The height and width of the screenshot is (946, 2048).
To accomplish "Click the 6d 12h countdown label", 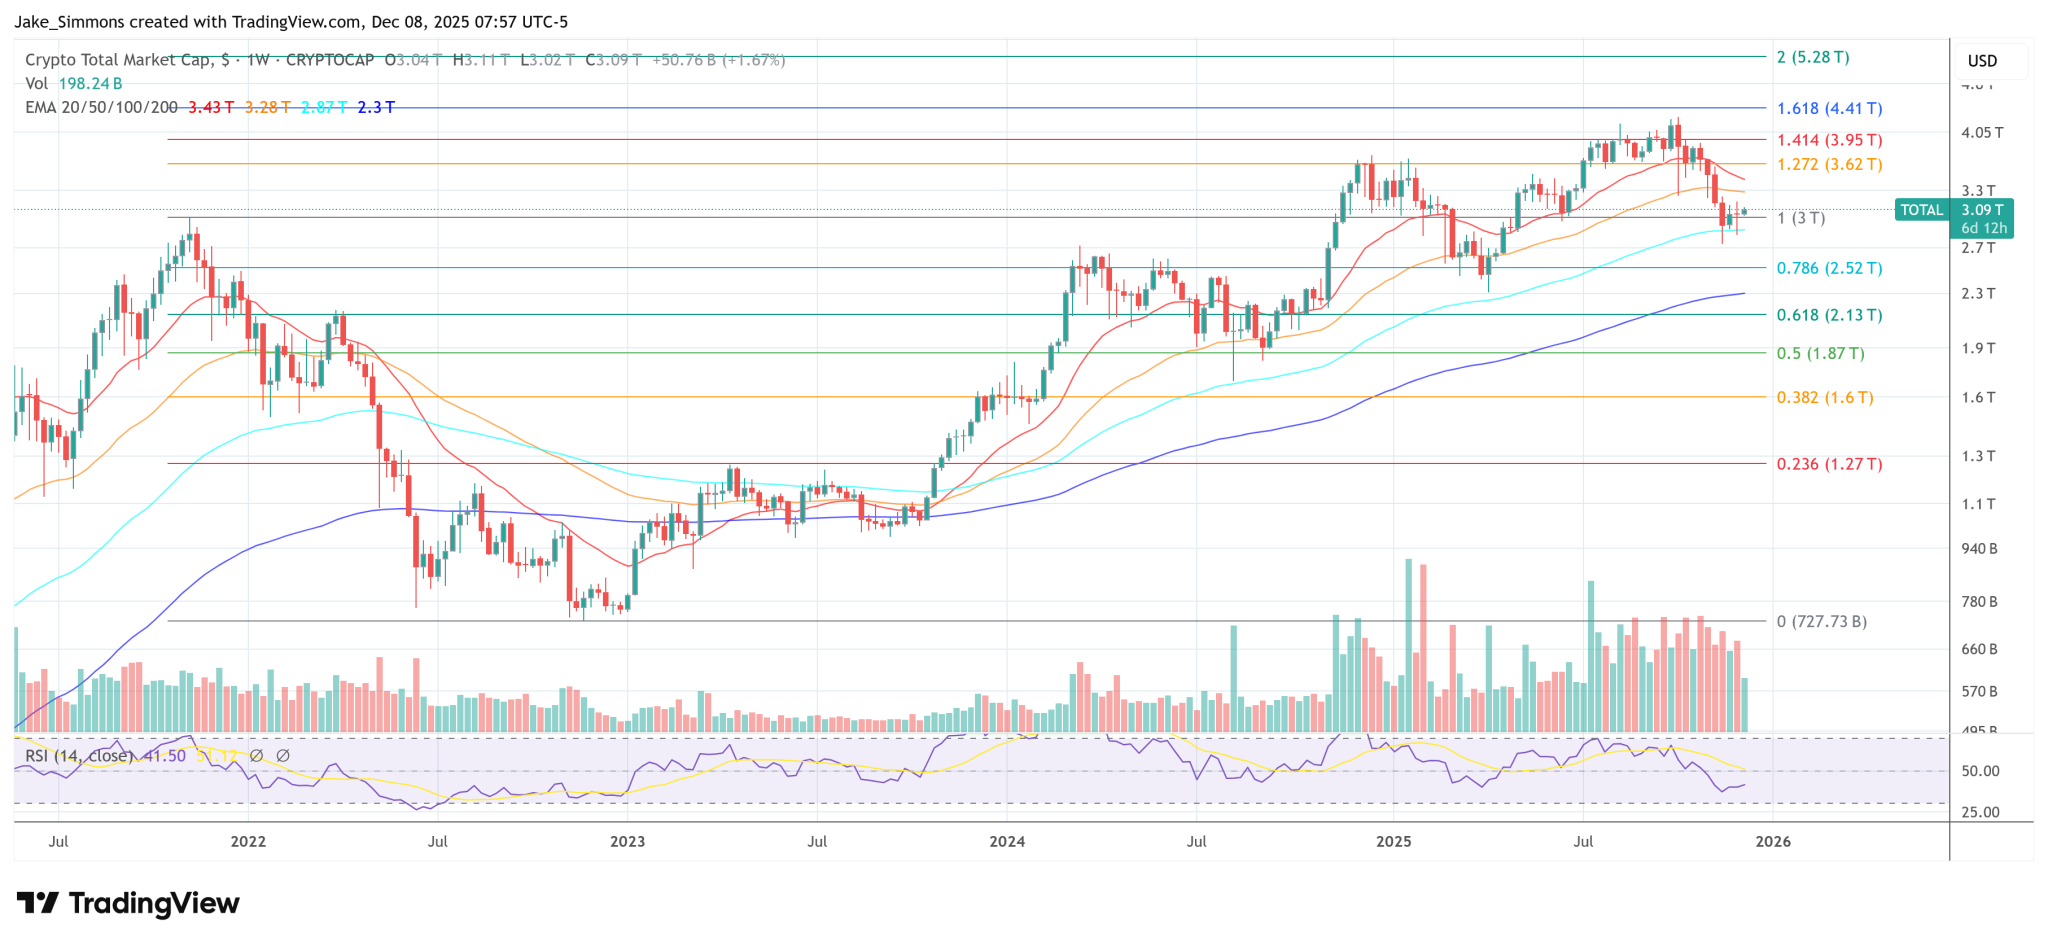I will (x=1982, y=228).
